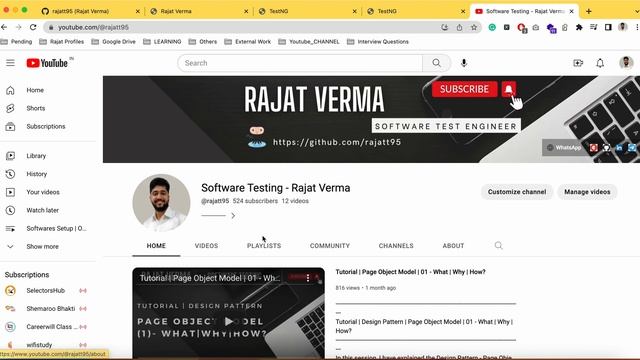This screenshot has height=360, width=640.
Task: Play the Page Object Model video
Action: pyautogui.click(x=229, y=321)
